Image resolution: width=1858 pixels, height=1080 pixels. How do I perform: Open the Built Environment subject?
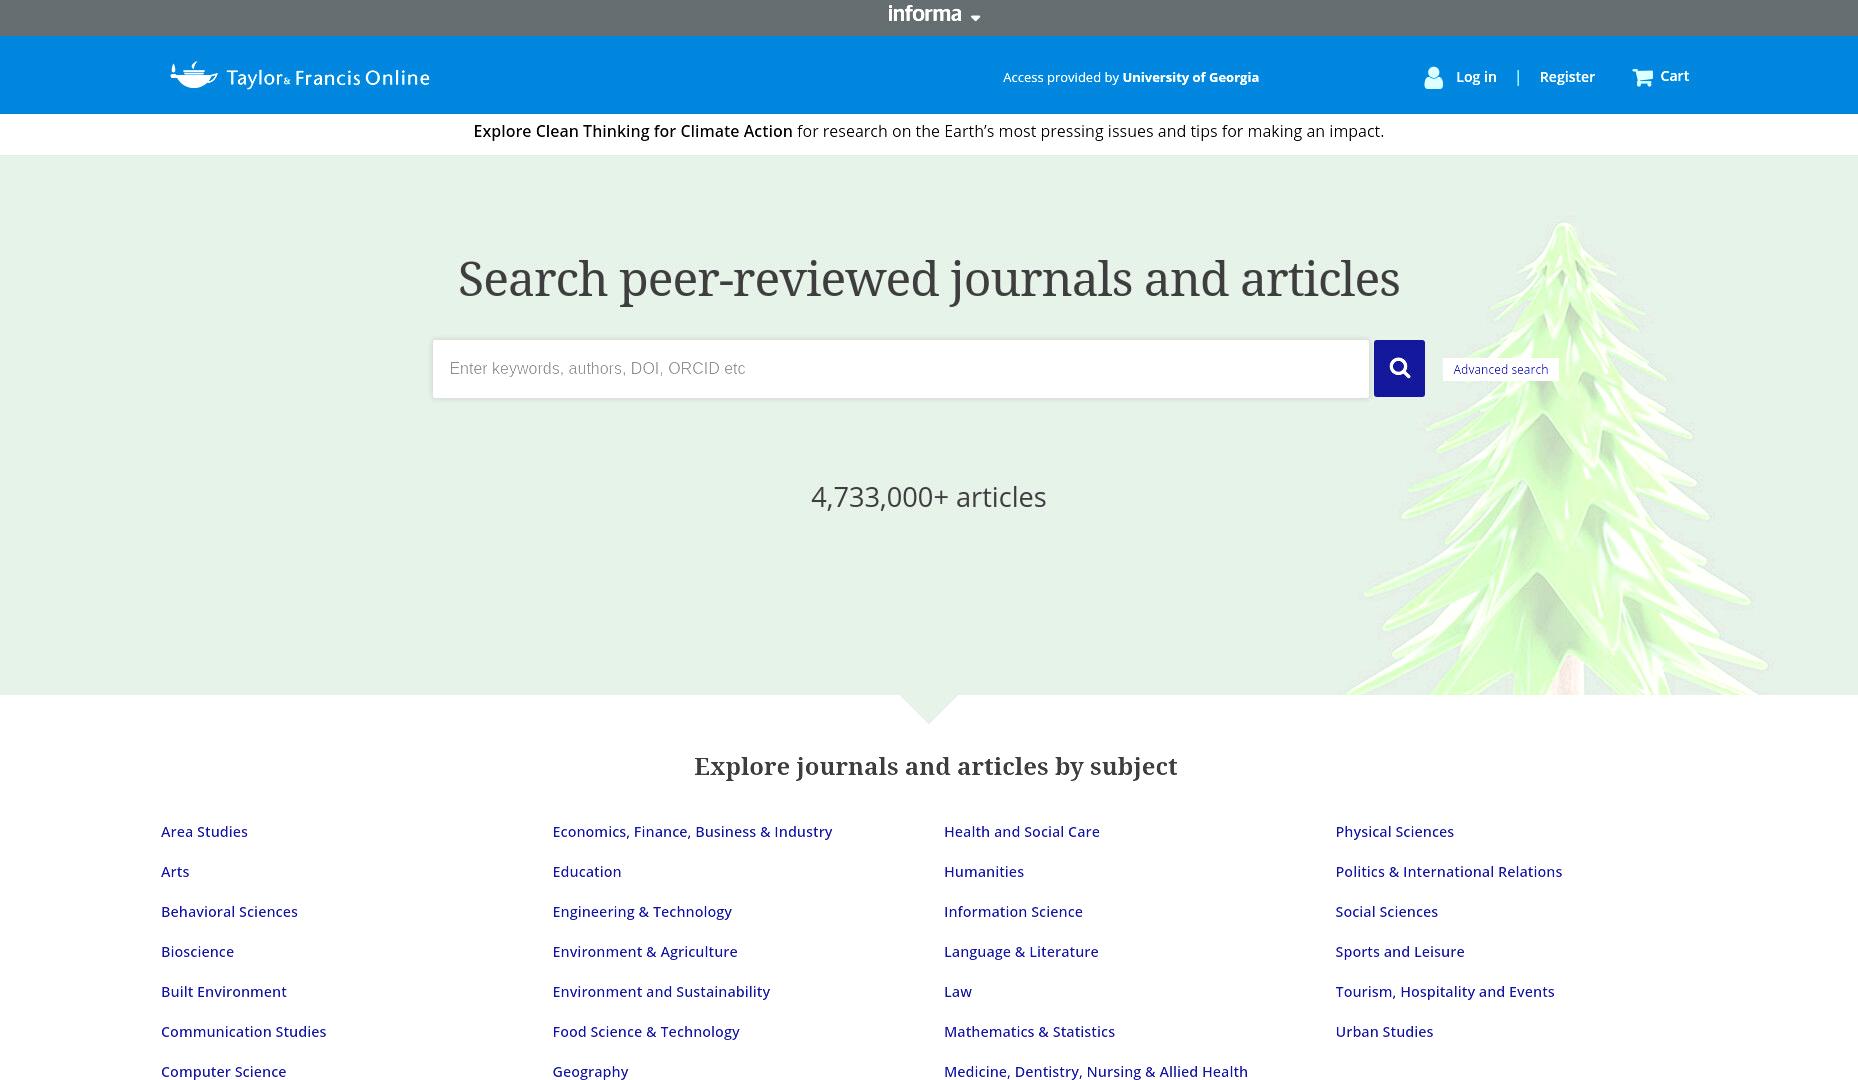point(224,991)
